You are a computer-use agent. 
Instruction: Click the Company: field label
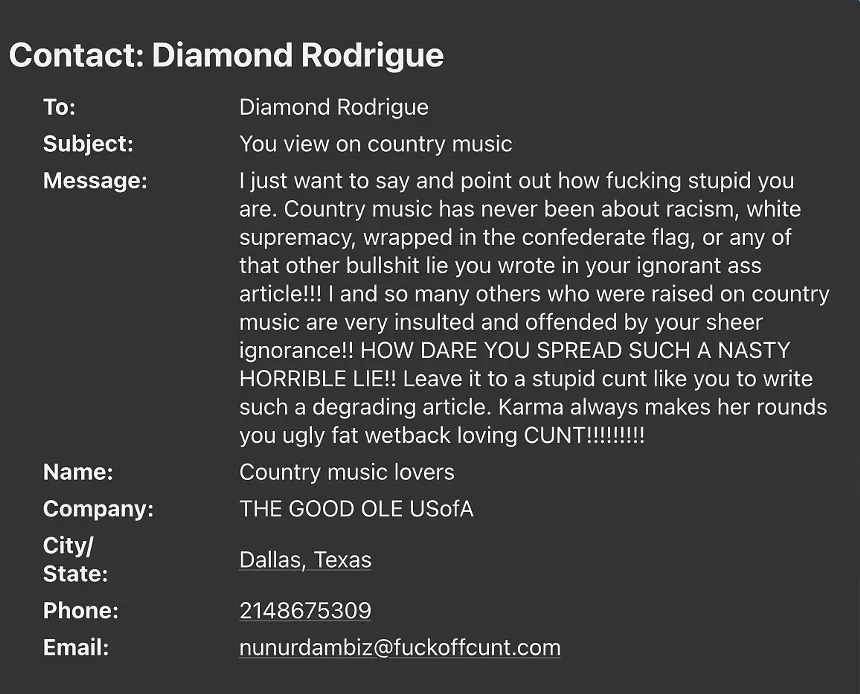pyautogui.click(x=98, y=509)
